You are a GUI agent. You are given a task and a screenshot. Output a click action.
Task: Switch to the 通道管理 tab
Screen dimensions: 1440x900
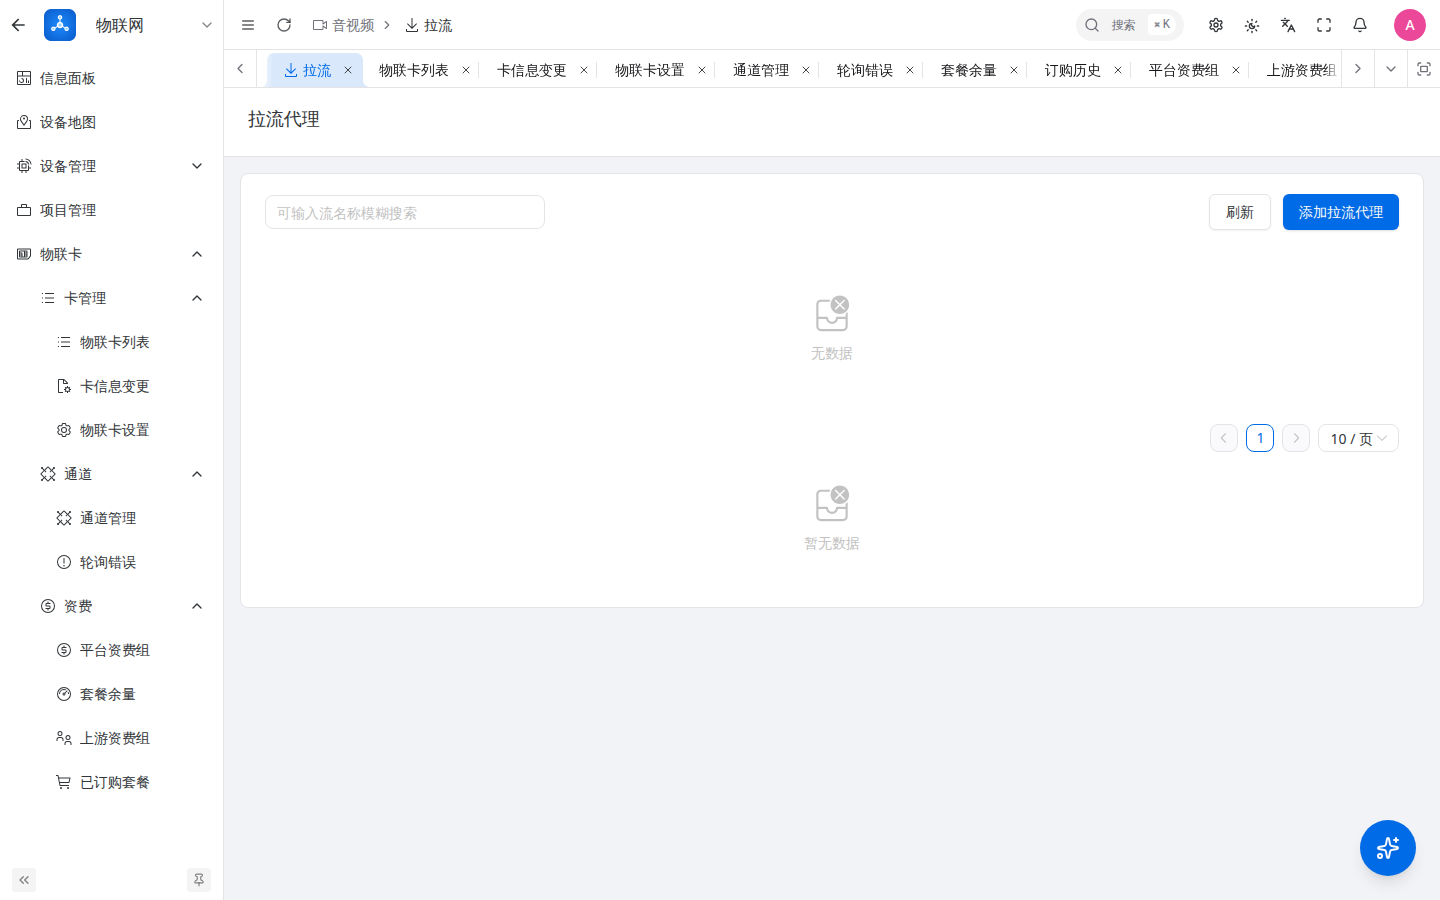click(x=761, y=70)
